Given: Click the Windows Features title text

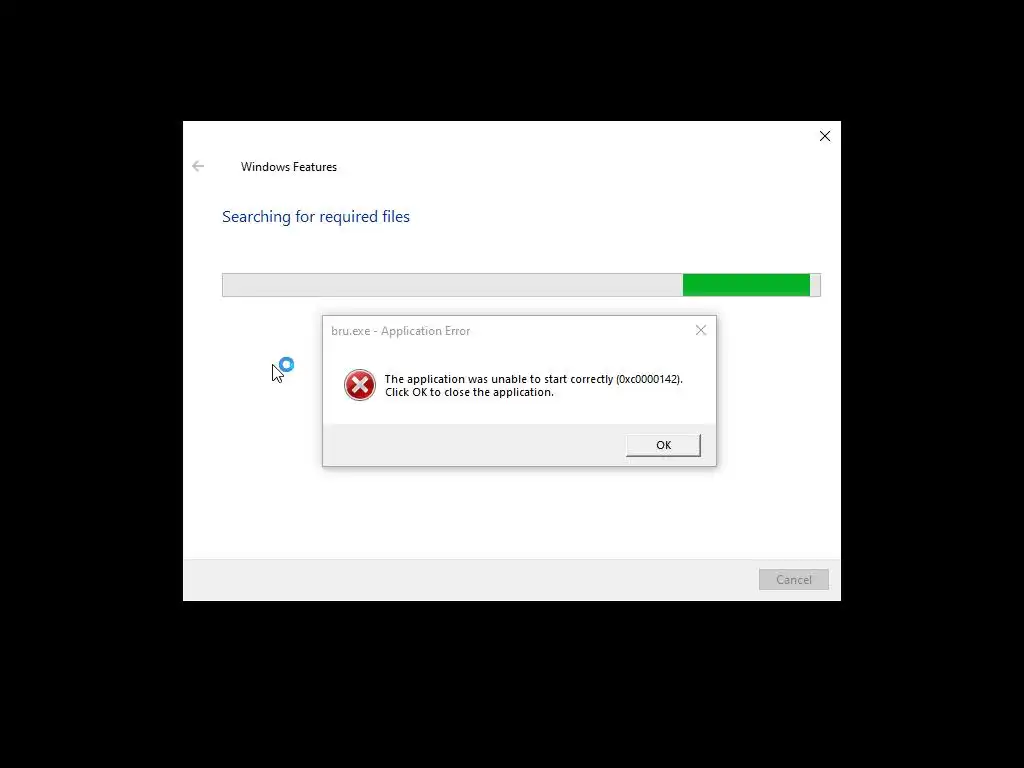Looking at the screenshot, I should (289, 167).
